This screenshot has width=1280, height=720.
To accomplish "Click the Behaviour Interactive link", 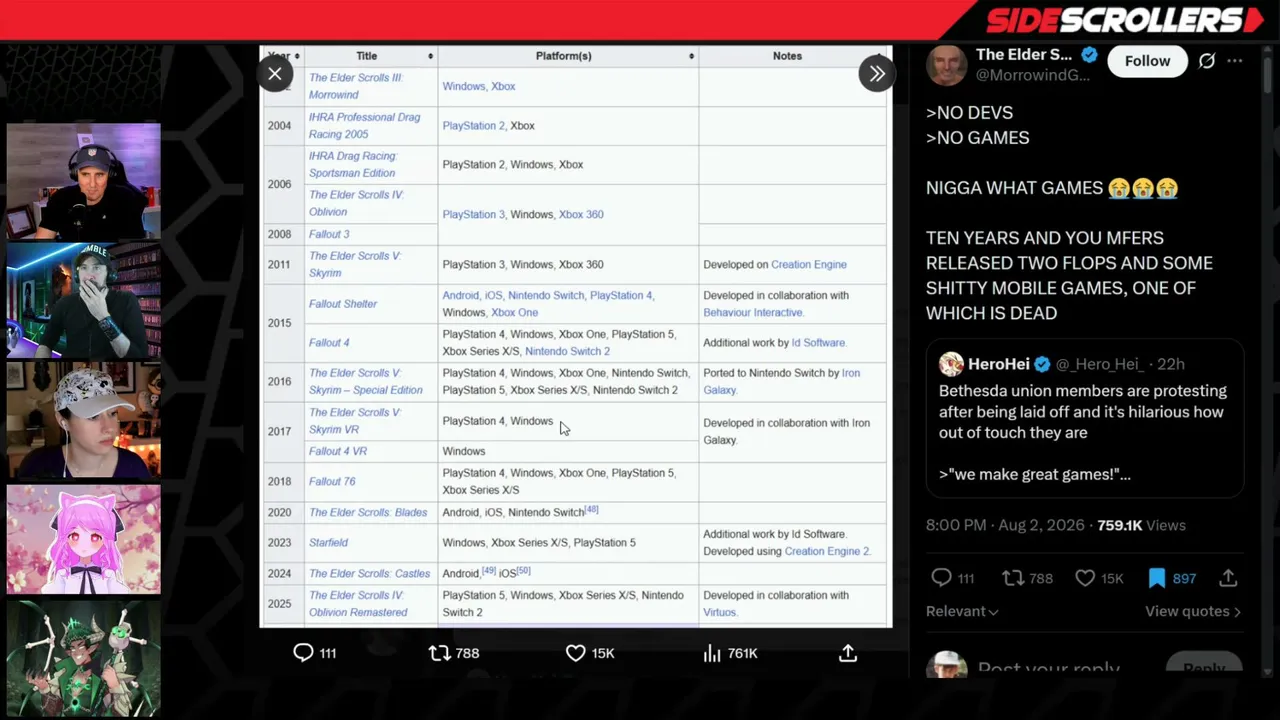I will click(x=753, y=312).
